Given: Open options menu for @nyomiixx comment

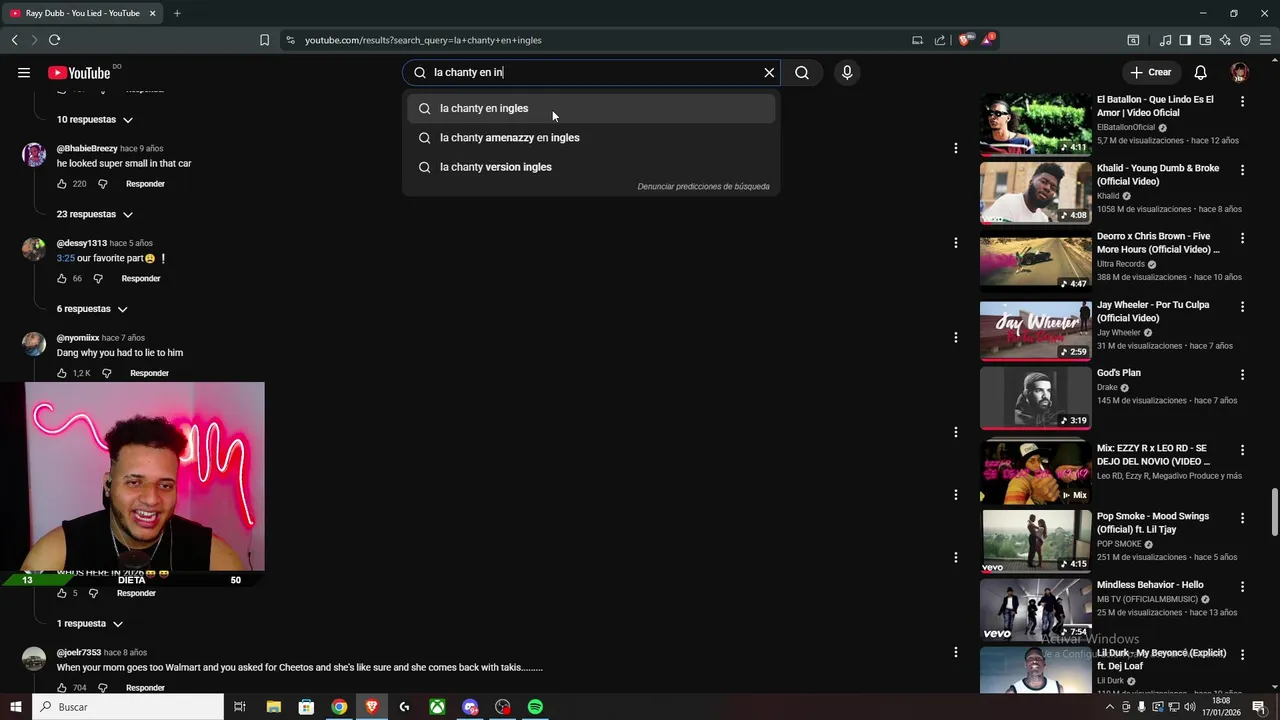Looking at the screenshot, I should [x=956, y=337].
